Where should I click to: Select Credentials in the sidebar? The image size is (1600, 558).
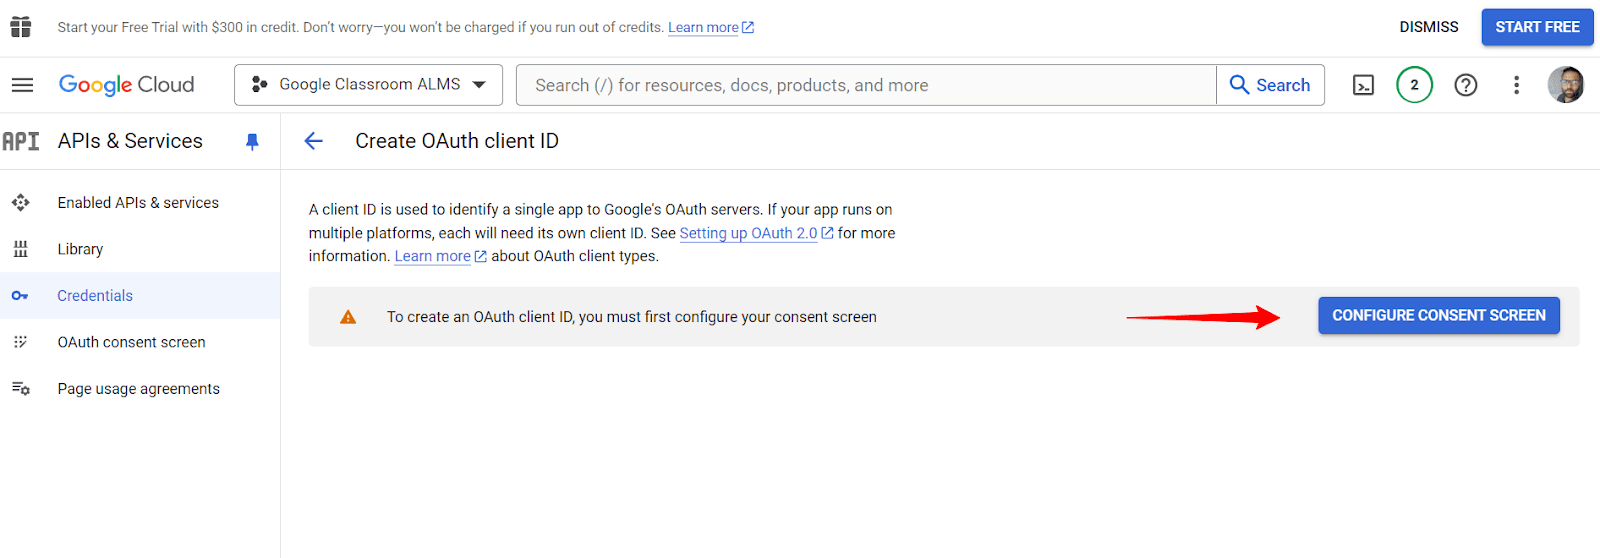pyautogui.click(x=140, y=296)
